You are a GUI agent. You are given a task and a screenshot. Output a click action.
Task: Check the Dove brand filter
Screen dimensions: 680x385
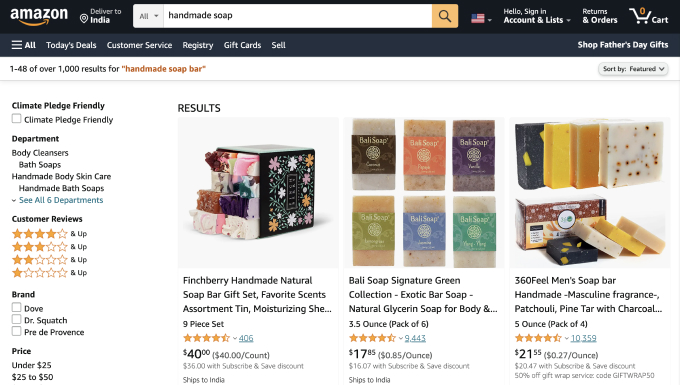pos(16,307)
